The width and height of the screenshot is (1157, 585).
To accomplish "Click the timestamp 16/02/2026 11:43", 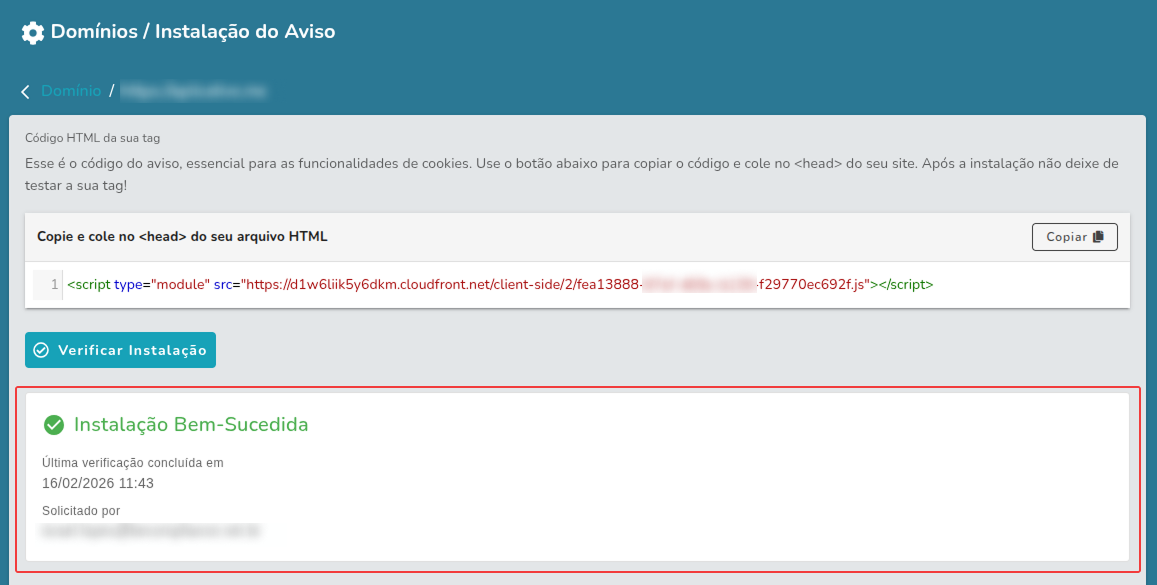I will pos(98,481).
